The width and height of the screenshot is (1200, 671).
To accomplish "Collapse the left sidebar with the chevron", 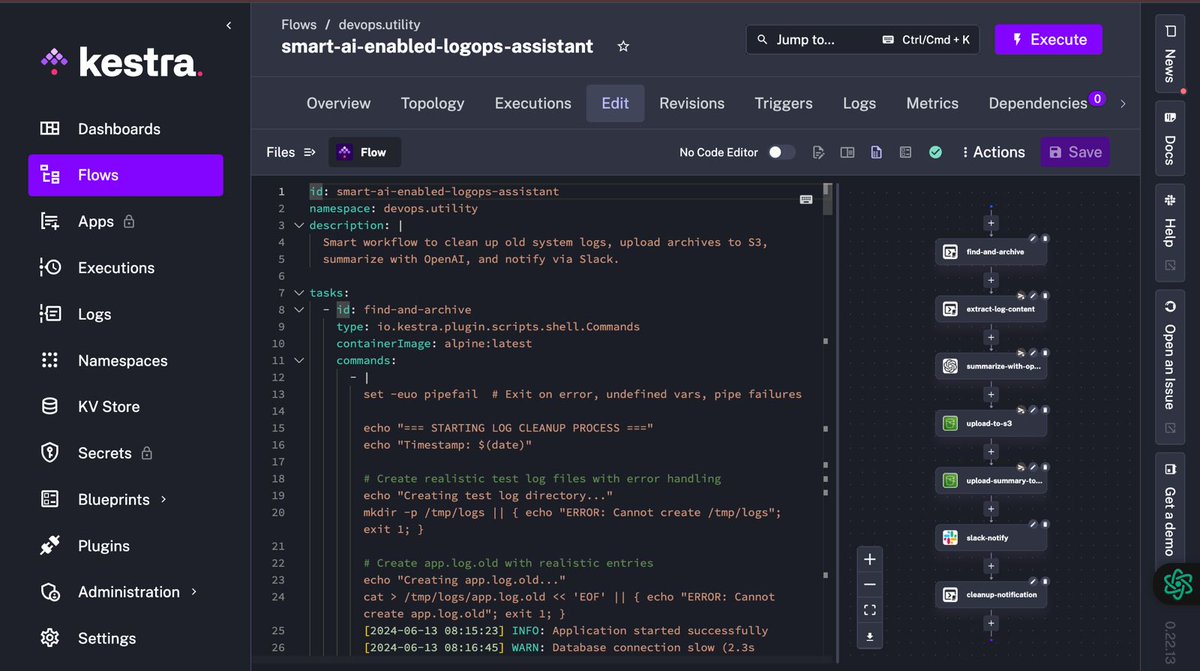I will [228, 25].
